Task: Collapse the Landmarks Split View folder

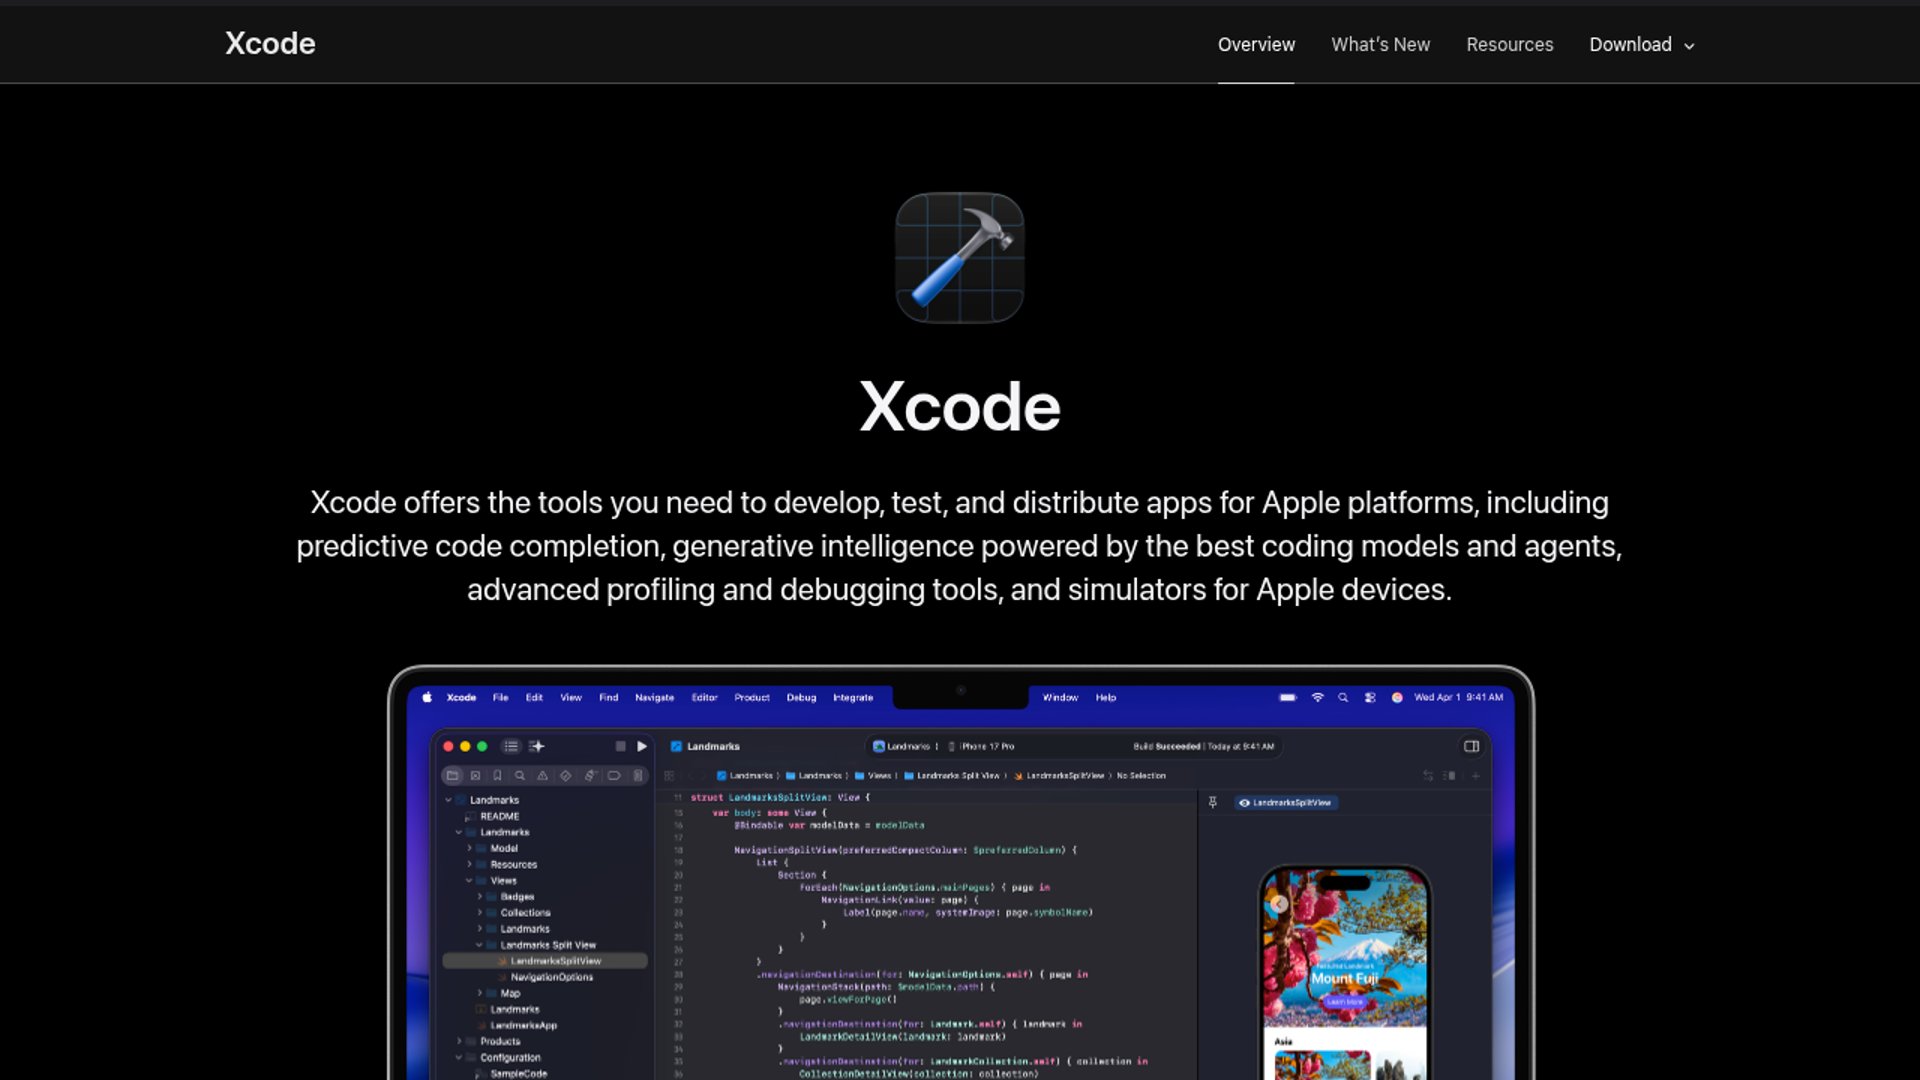Action: 479,944
